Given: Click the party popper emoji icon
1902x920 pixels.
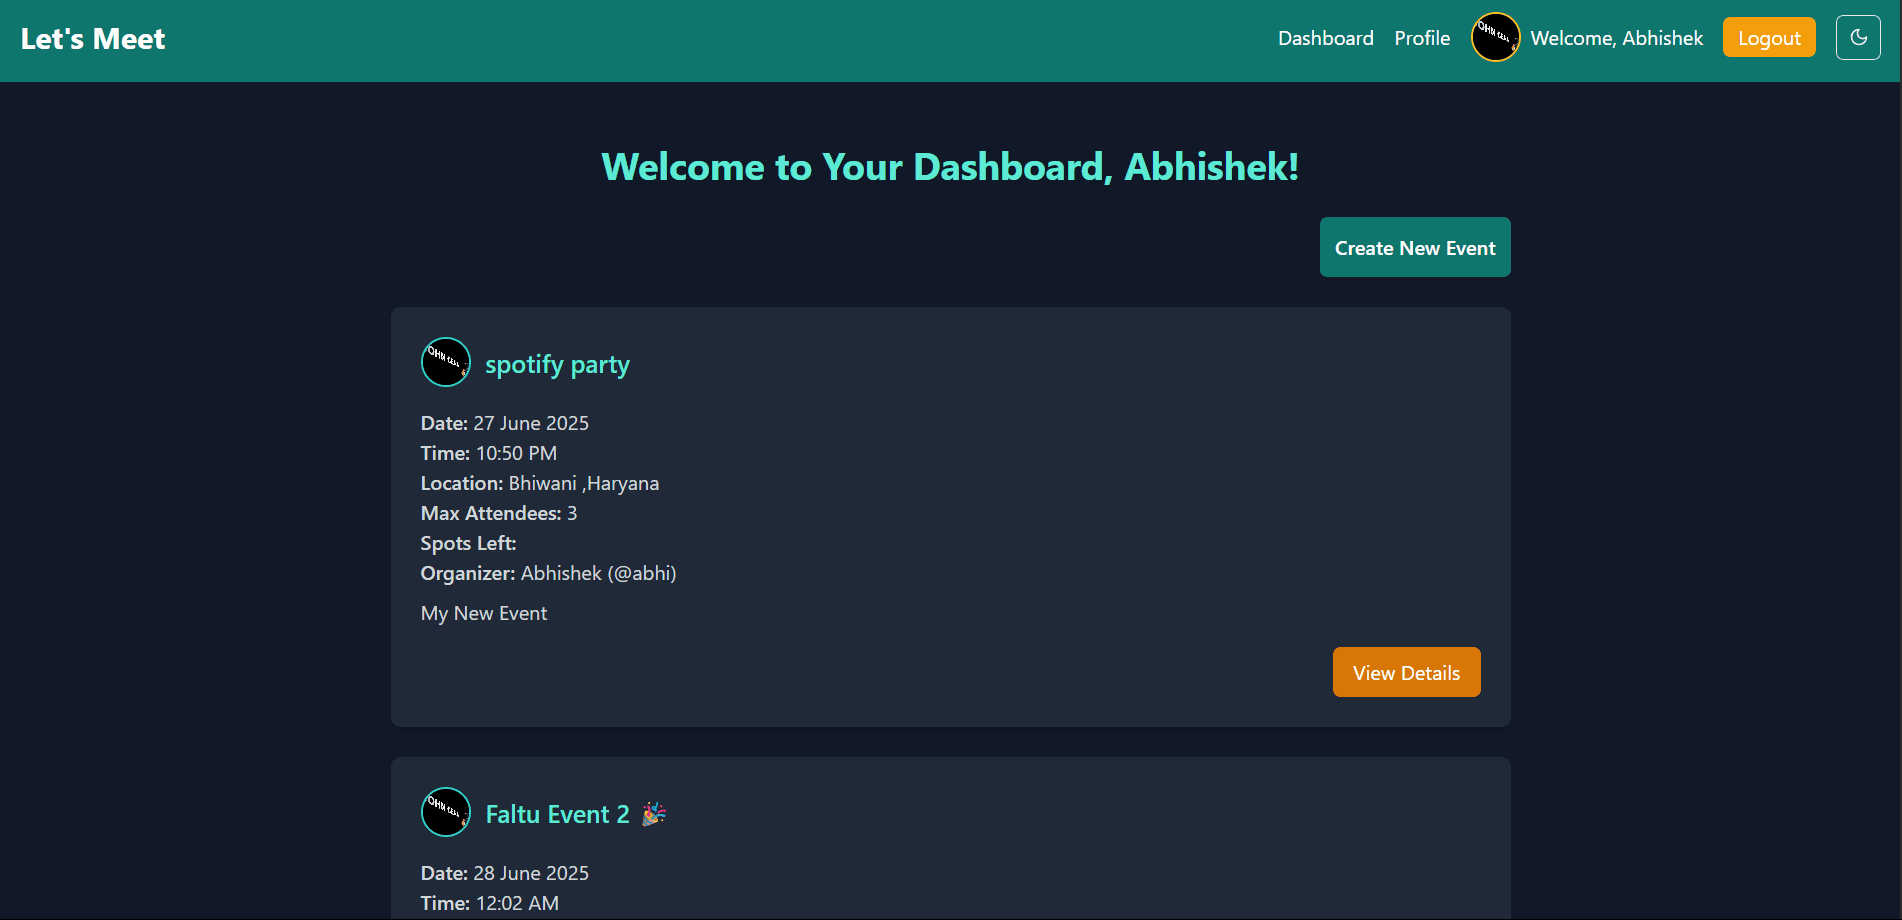Looking at the screenshot, I should 654,814.
